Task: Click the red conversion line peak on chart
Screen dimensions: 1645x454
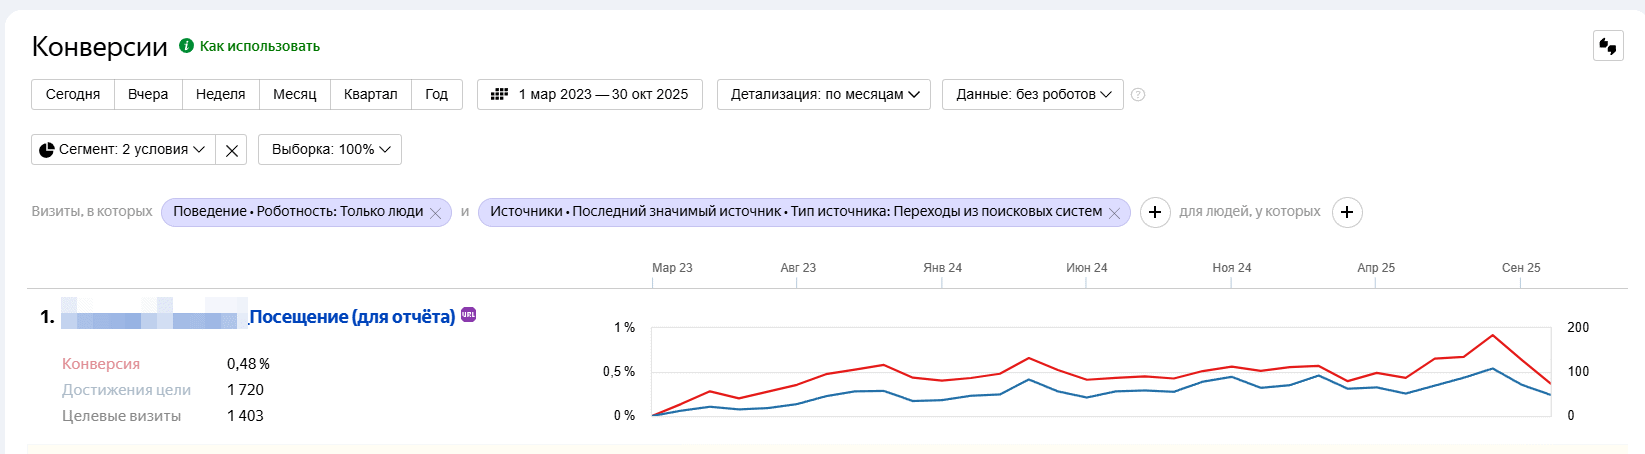Action: click(x=1492, y=335)
